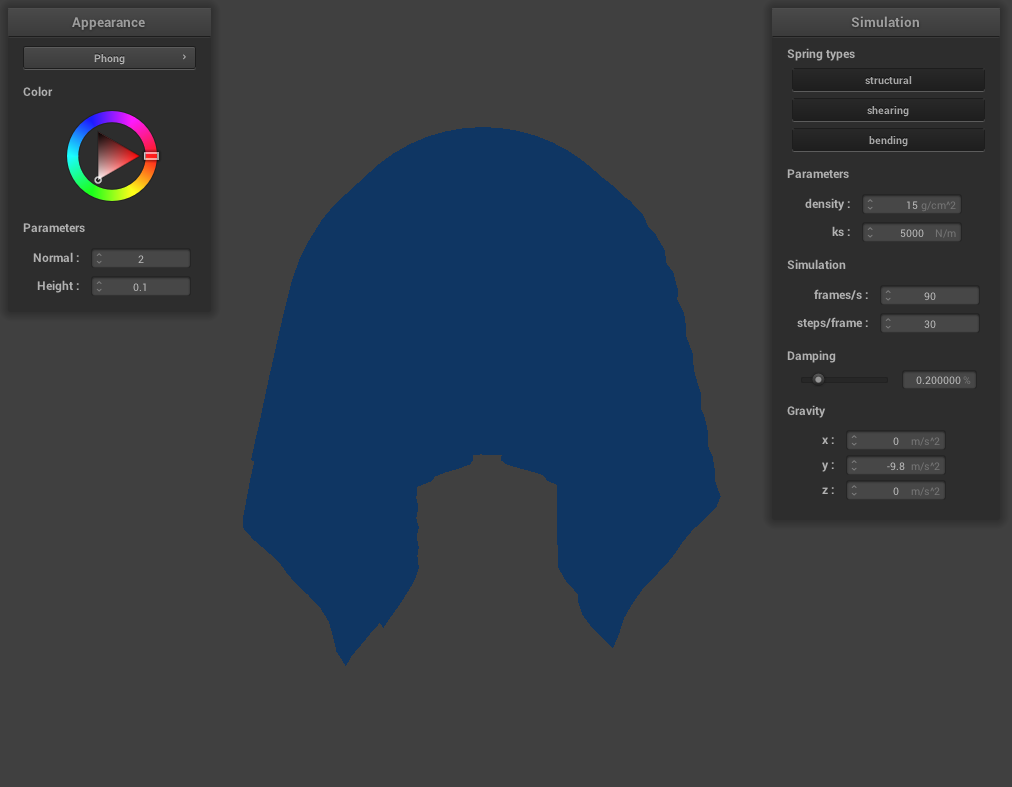Click the steps/frame stepper arrows

pos(888,324)
